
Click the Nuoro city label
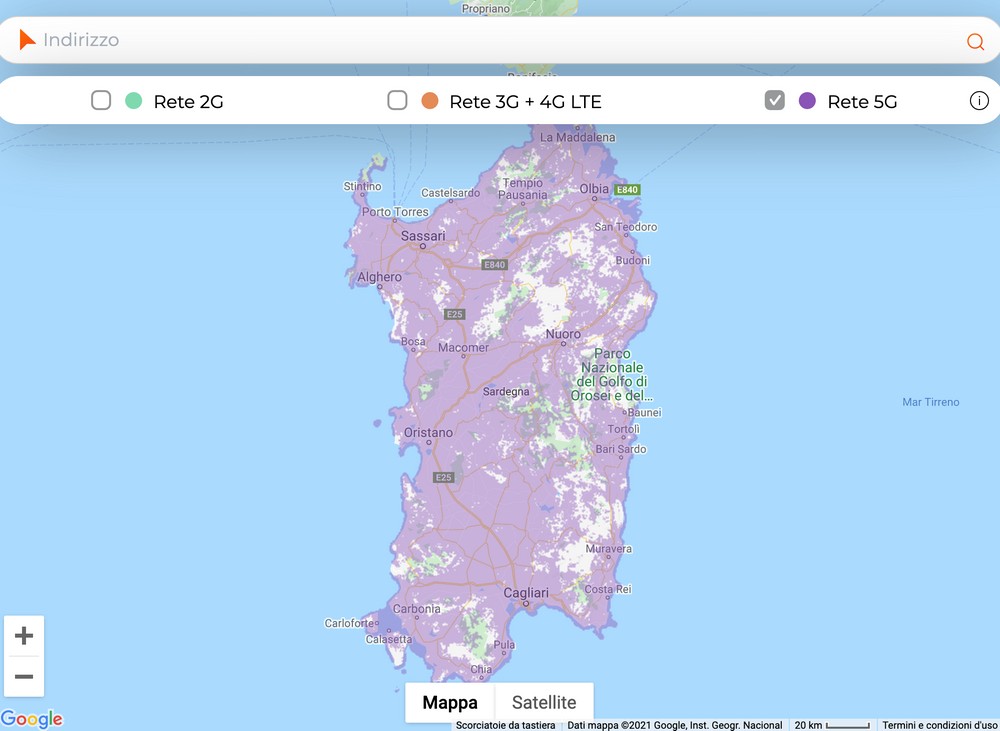(x=563, y=334)
